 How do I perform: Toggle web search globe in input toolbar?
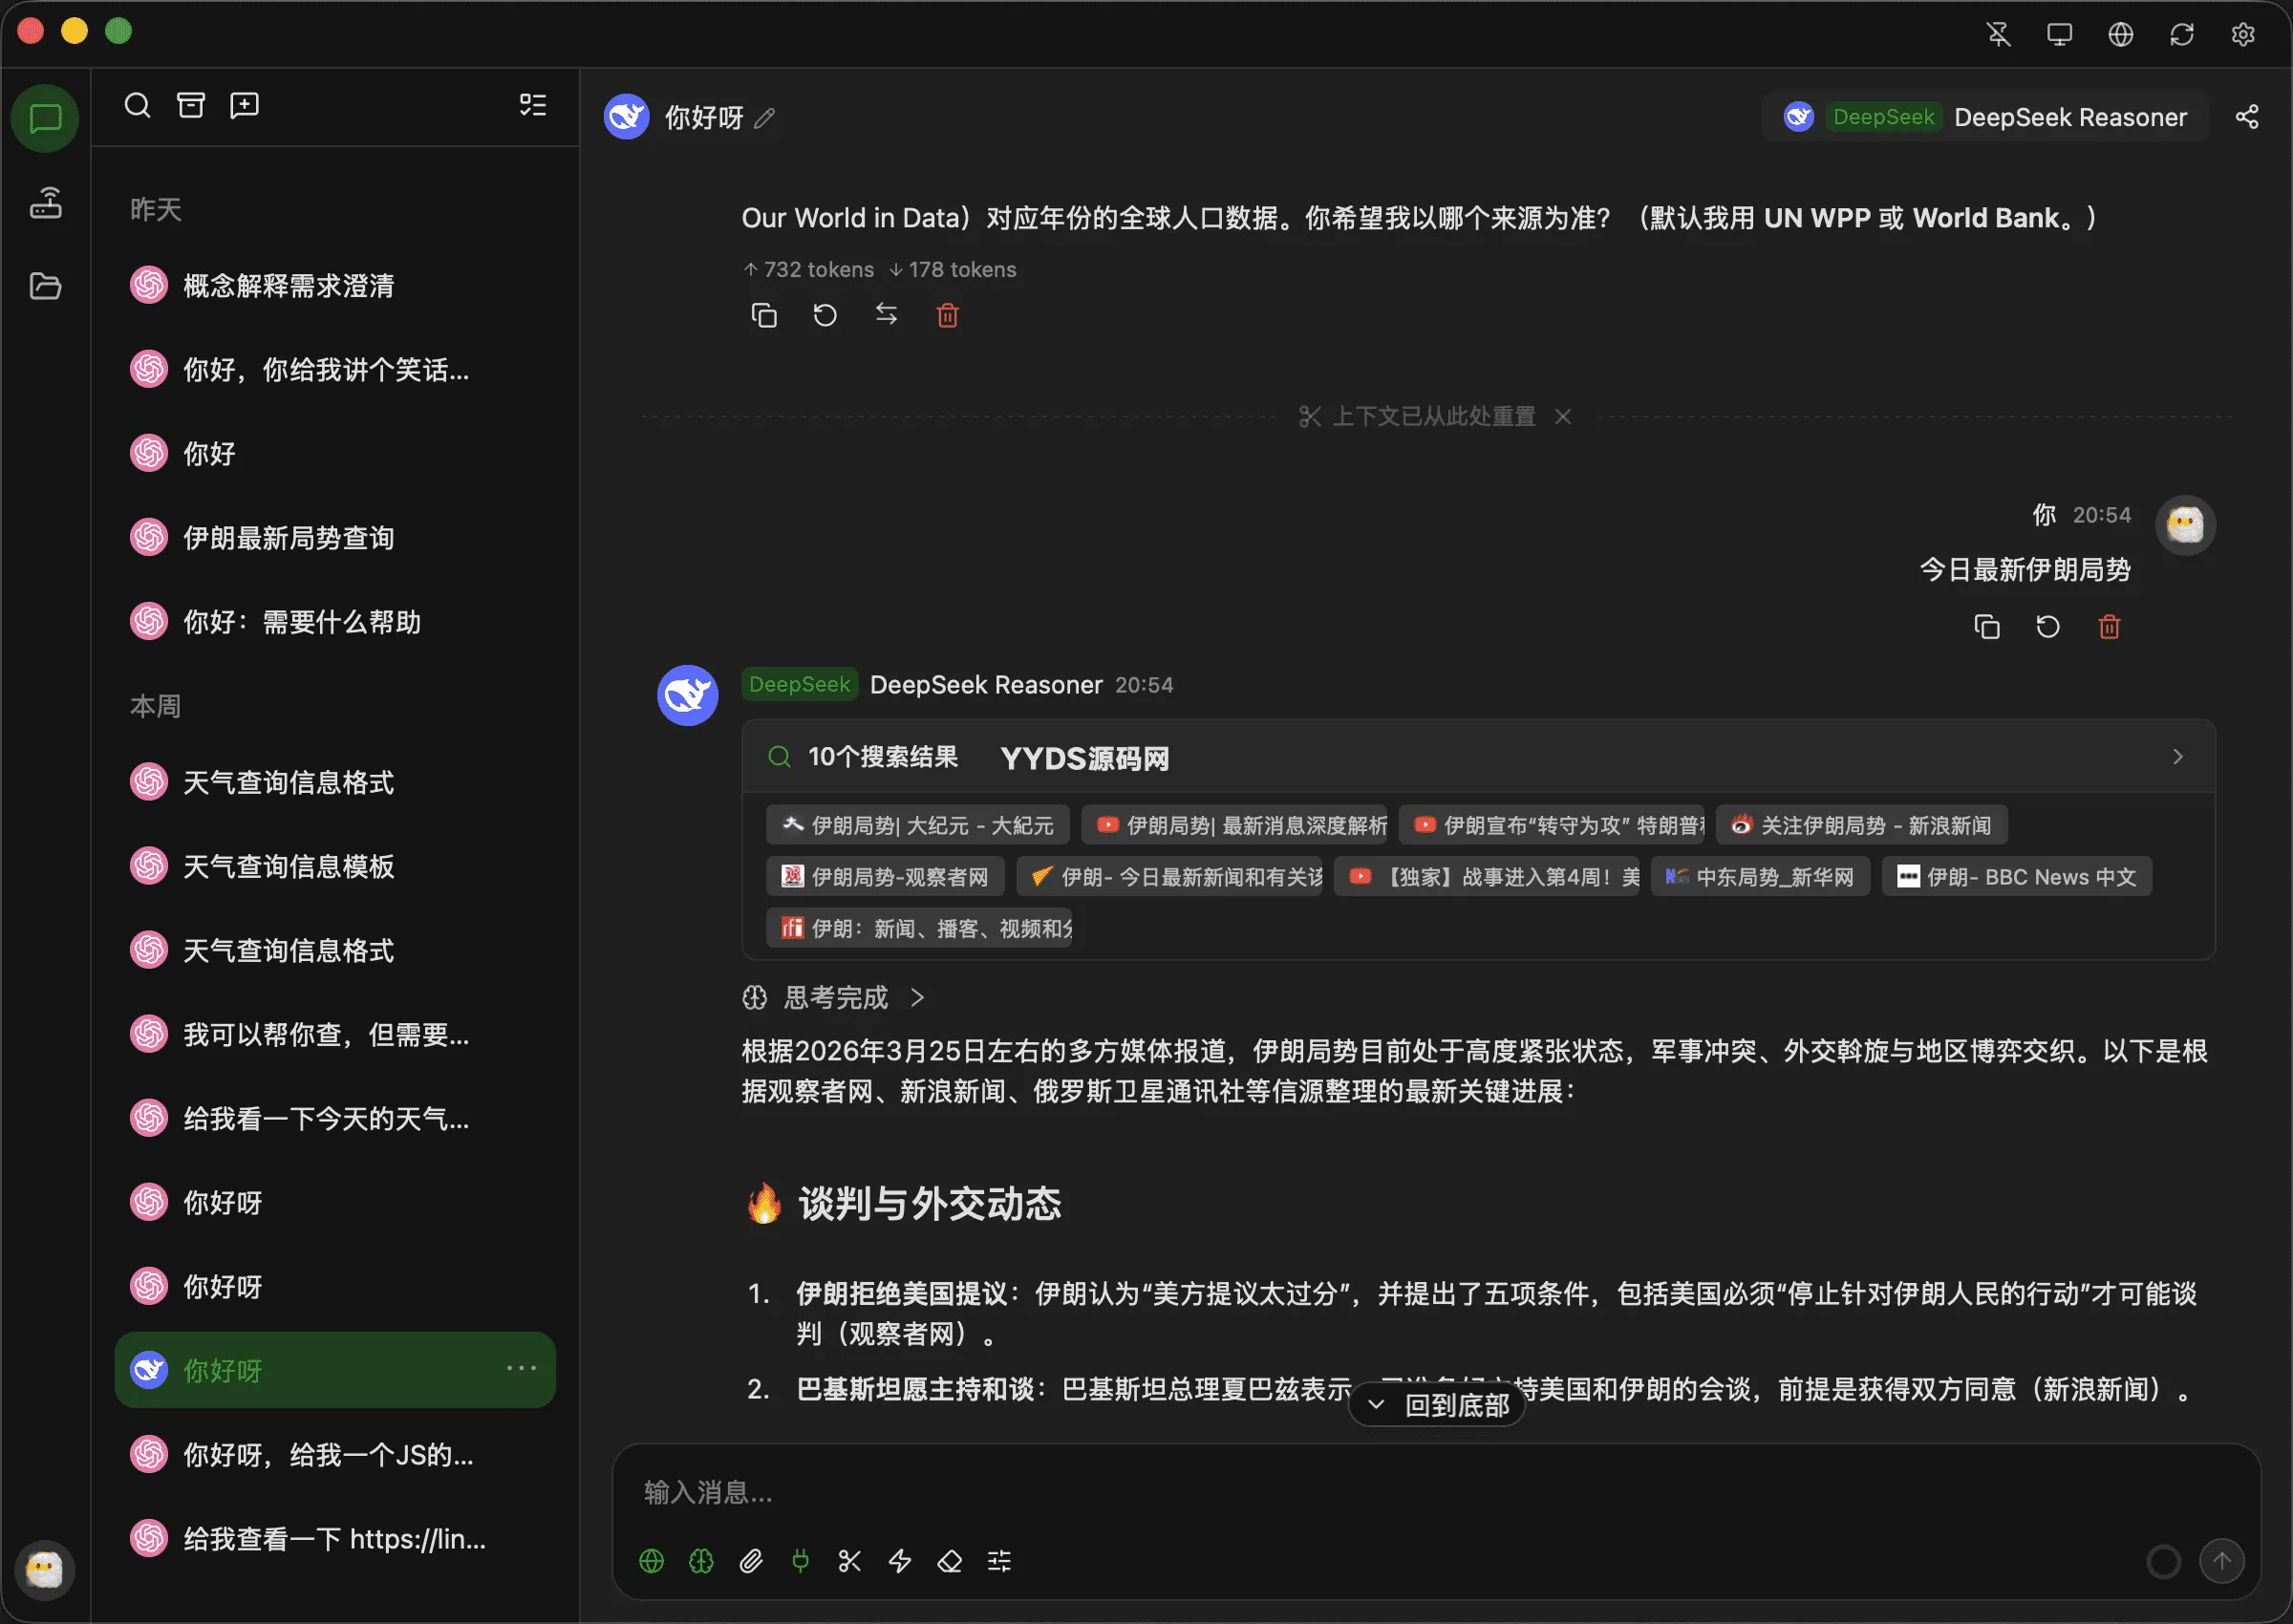[651, 1560]
